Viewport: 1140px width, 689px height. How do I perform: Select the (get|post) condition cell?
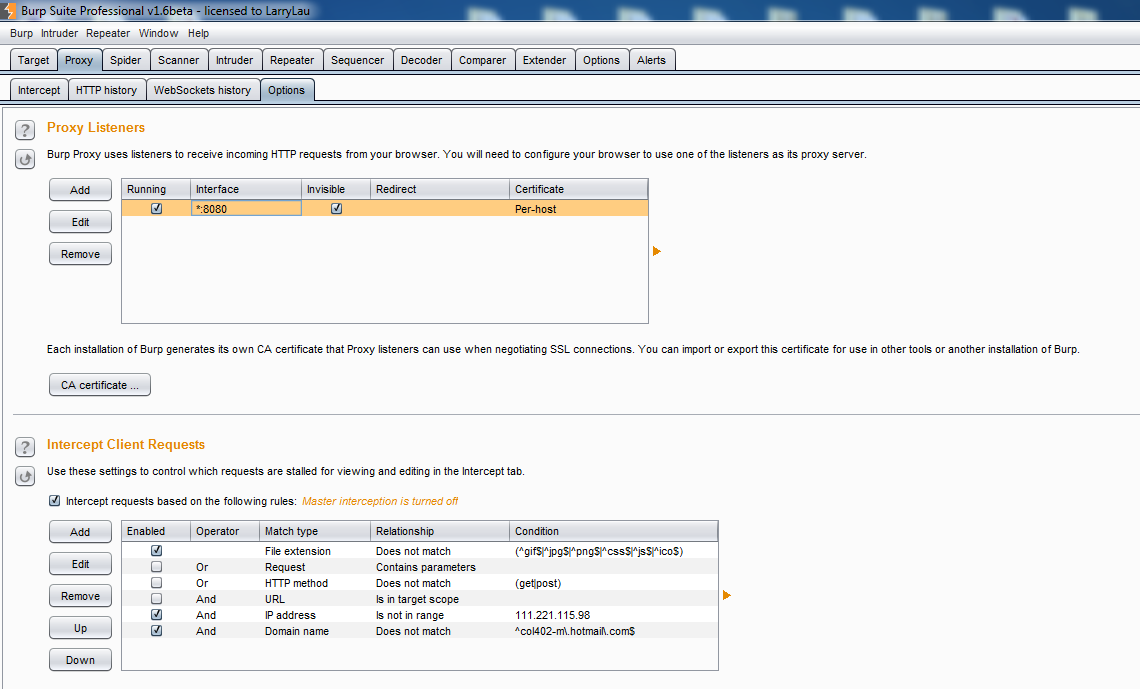(x=614, y=583)
